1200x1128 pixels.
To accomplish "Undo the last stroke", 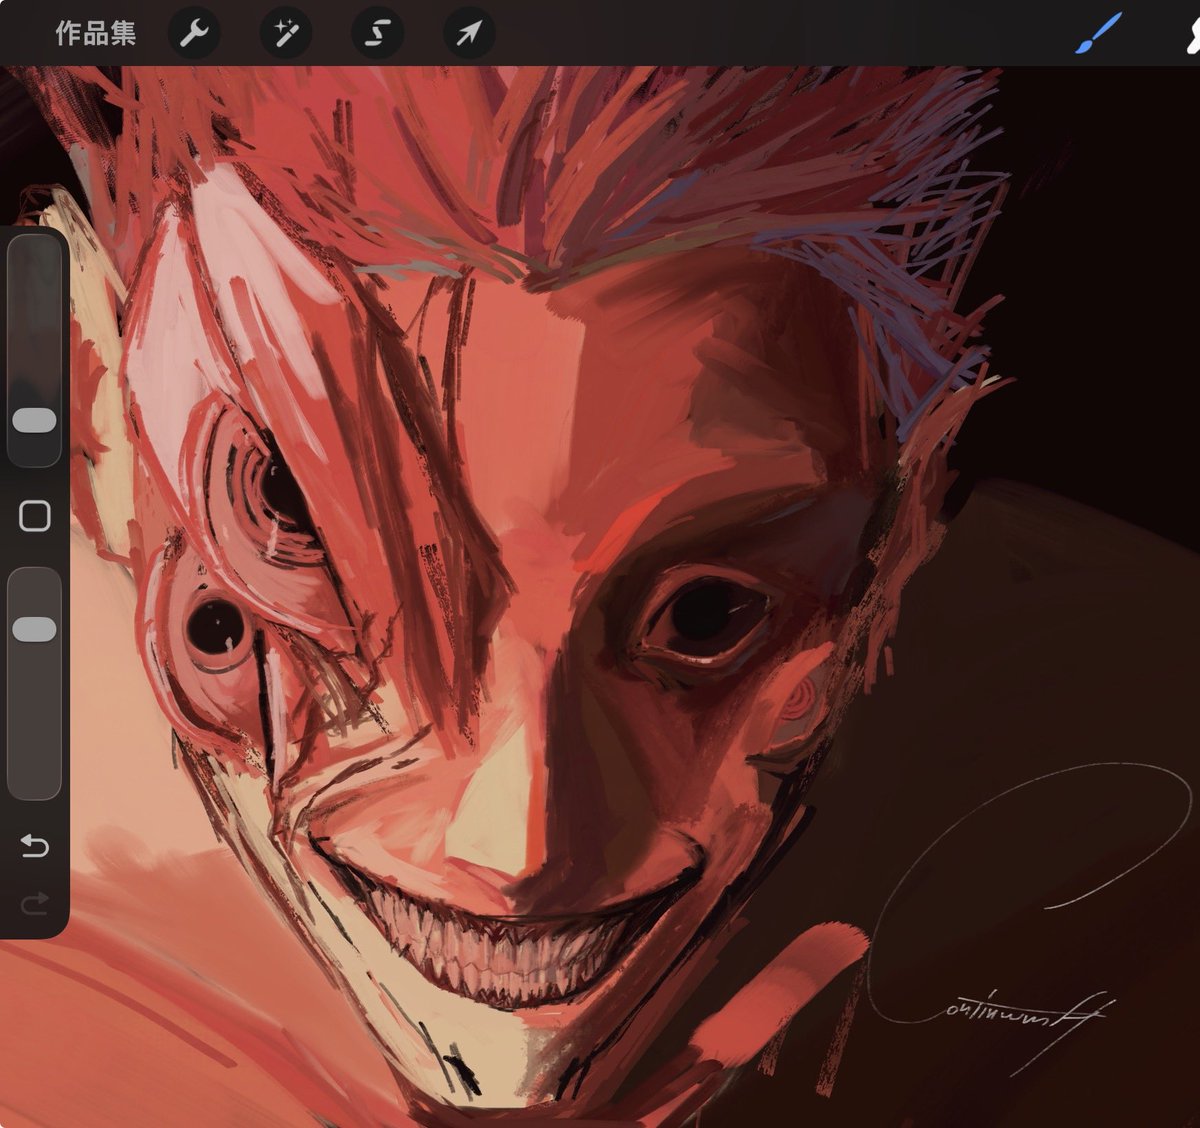I will pyautogui.click(x=35, y=846).
